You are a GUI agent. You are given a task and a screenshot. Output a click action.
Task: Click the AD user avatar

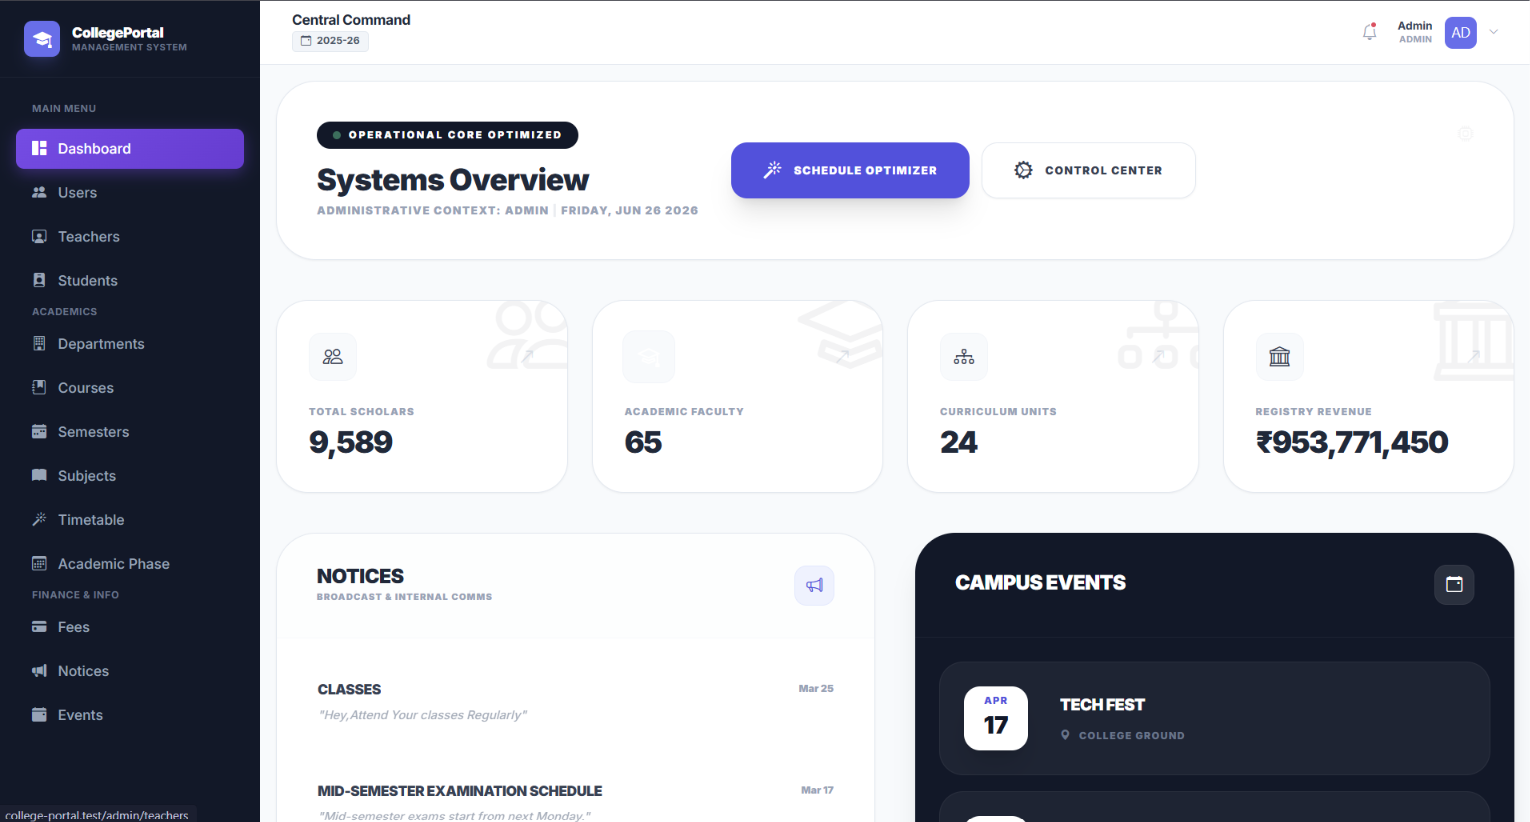click(1461, 32)
